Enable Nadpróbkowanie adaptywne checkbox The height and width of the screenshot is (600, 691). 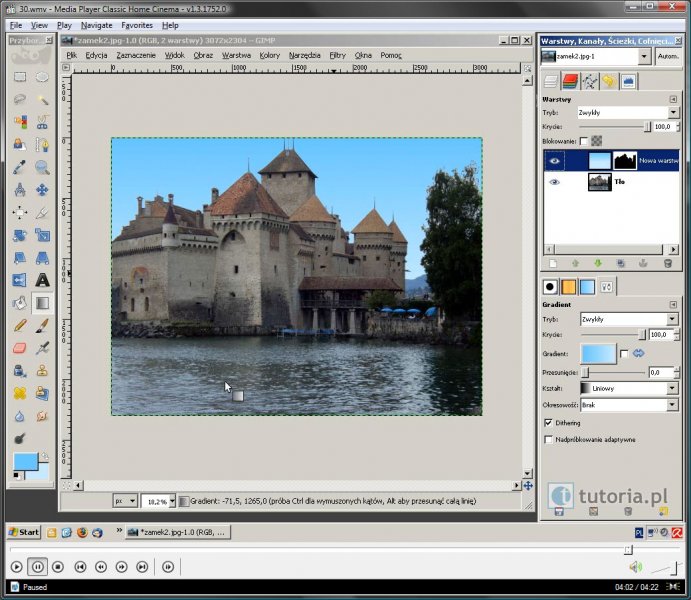[x=548, y=439]
